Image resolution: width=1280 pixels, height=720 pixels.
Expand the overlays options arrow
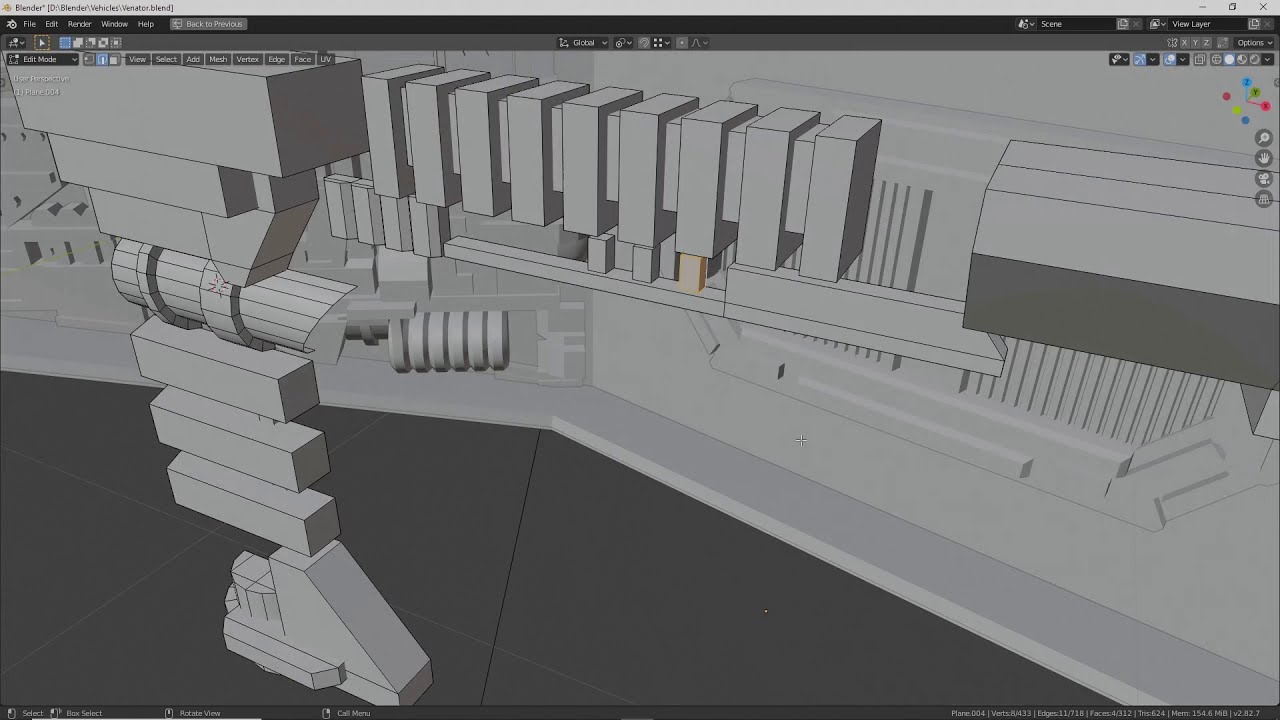[x=1183, y=59]
